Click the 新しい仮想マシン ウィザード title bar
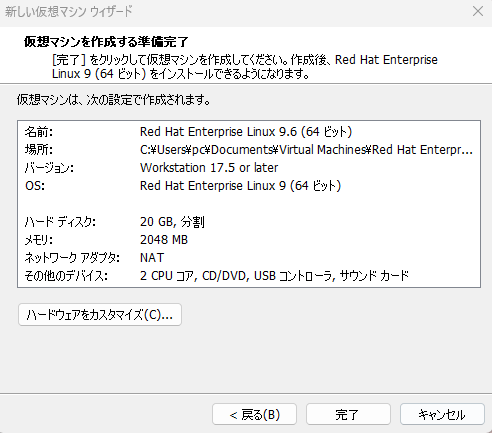The height and width of the screenshot is (433, 492). pyautogui.click(x=69, y=11)
